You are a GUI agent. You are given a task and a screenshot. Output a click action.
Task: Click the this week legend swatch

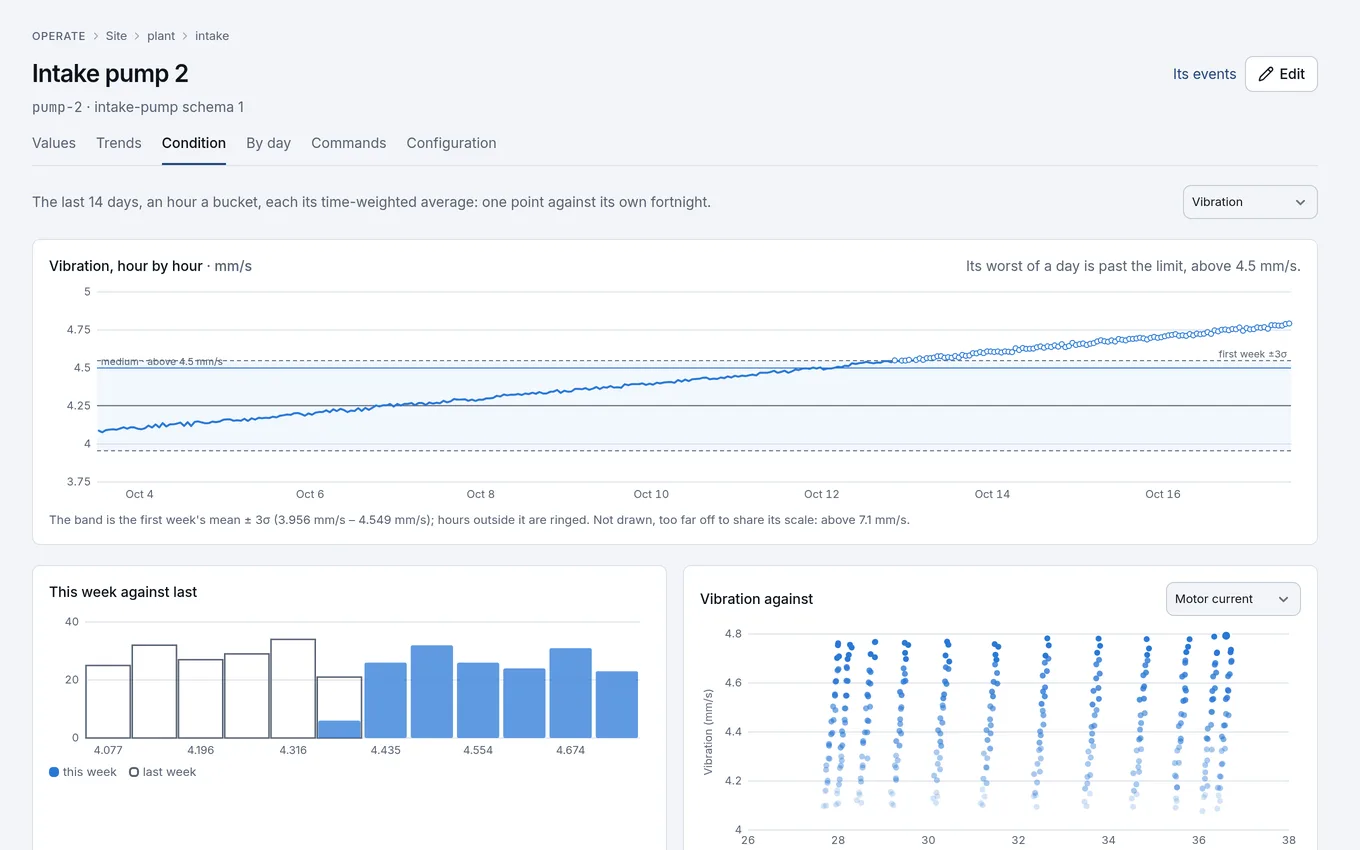tap(54, 772)
